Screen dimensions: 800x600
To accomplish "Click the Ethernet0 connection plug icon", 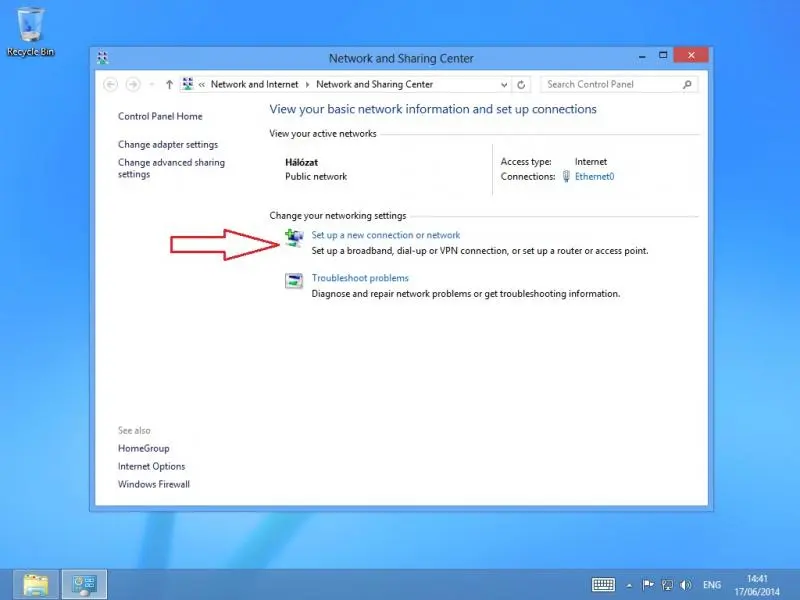I will [x=566, y=176].
